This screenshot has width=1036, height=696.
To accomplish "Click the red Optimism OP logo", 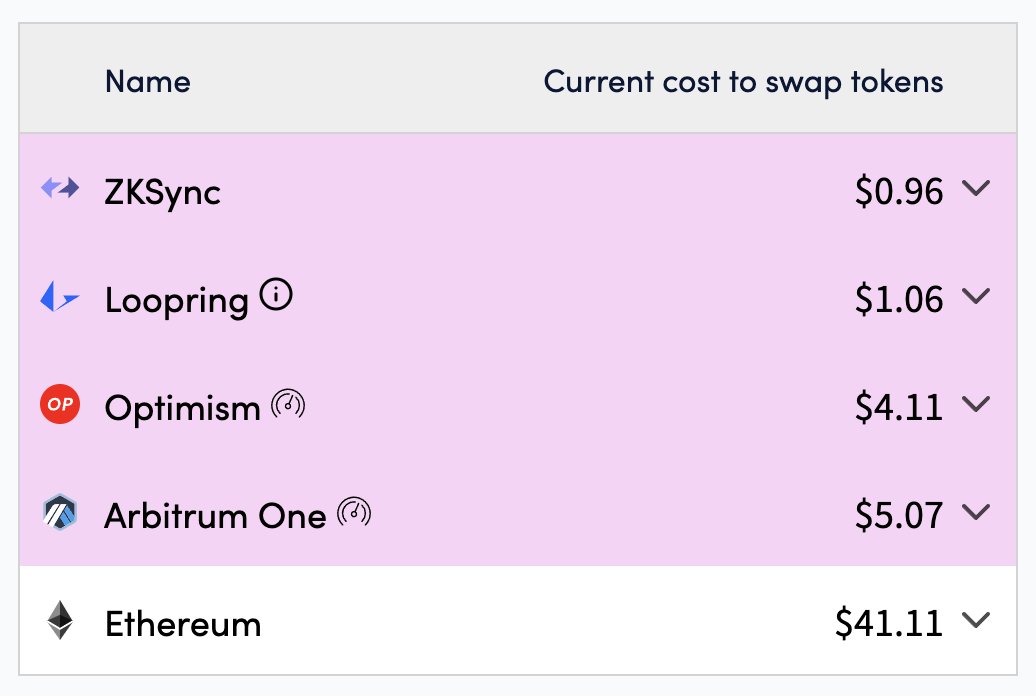I will 60,404.
